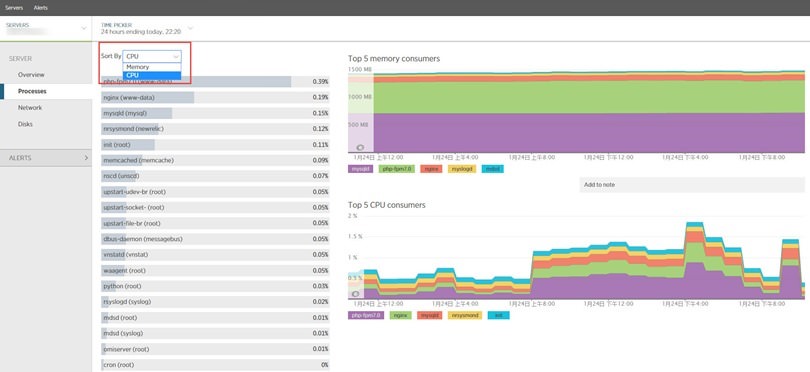This screenshot has width=810, height=372.
Task: Select the upstart-socket- (root) process row
Action: point(215,208)
